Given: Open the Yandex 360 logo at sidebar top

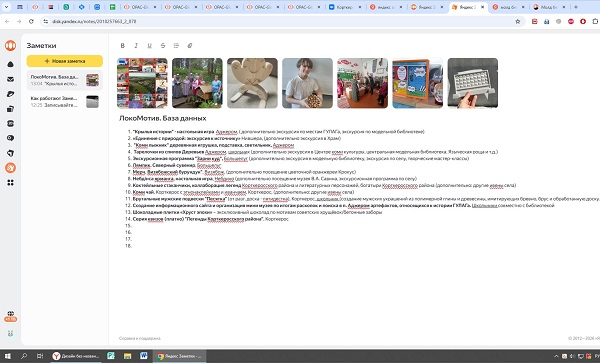Looking at the screenshot, I should click(10, 46).
